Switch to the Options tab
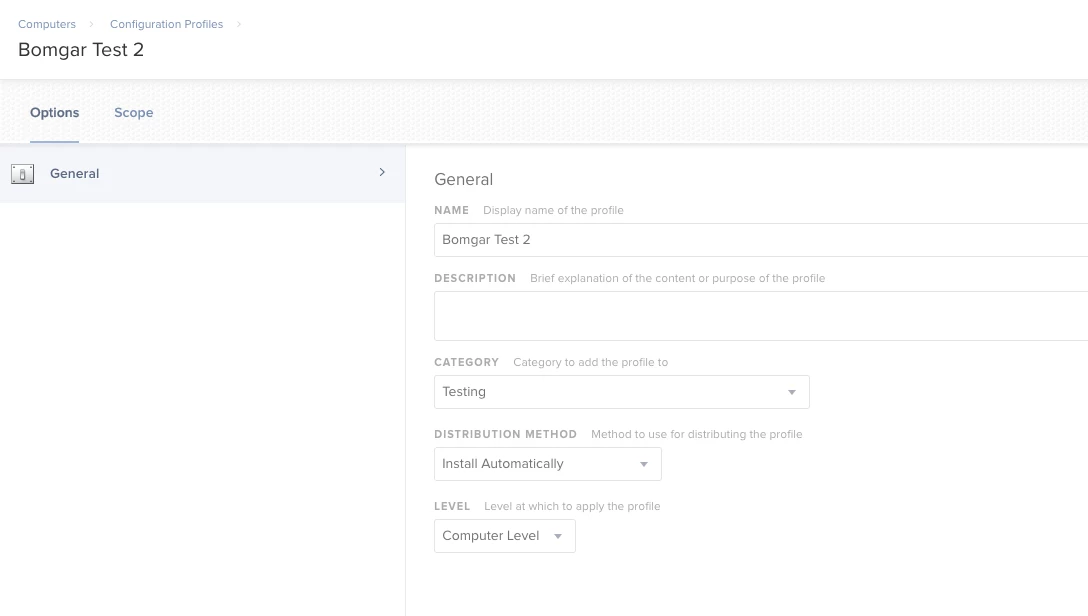 (54, 112)
